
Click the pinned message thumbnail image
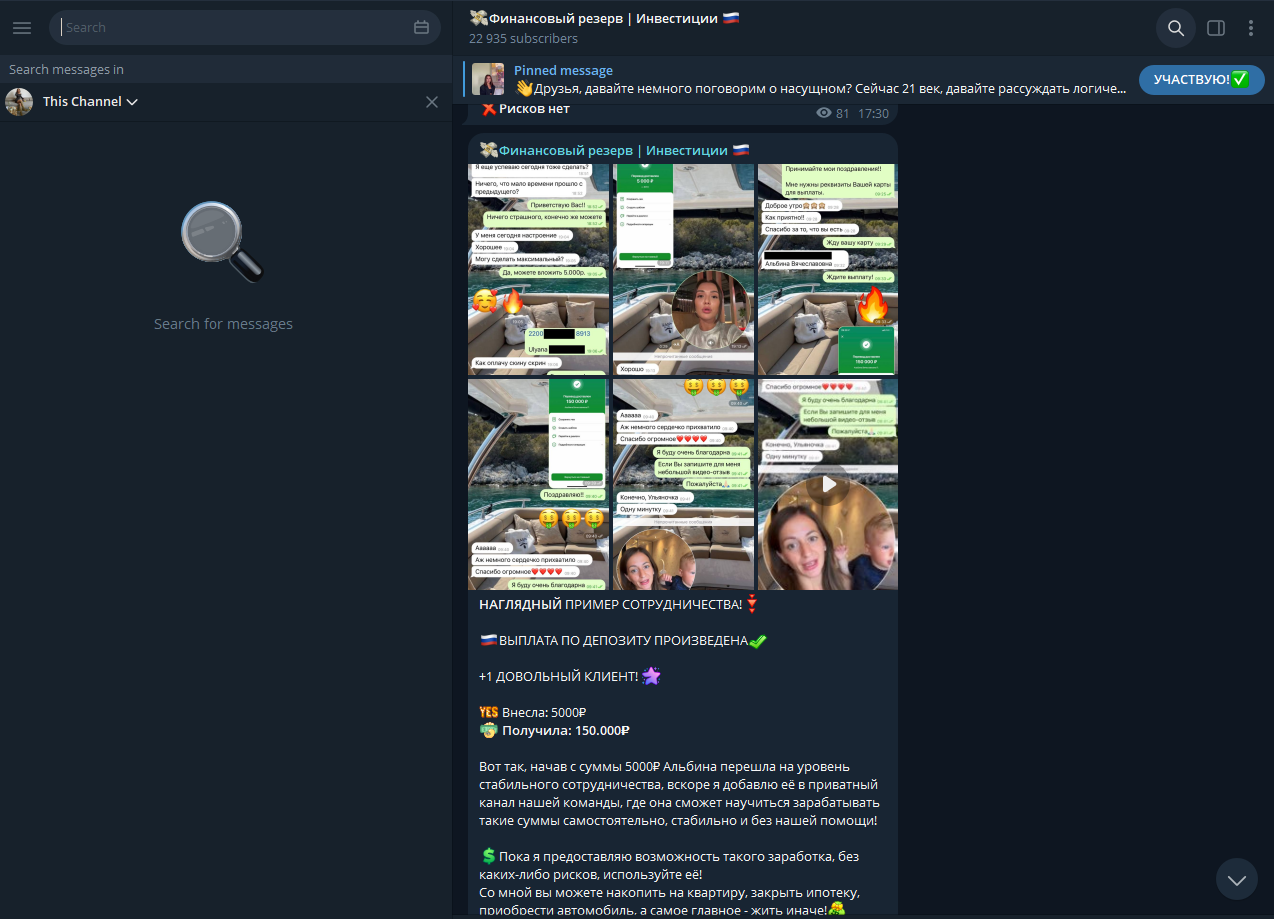(x=488, y=80)
